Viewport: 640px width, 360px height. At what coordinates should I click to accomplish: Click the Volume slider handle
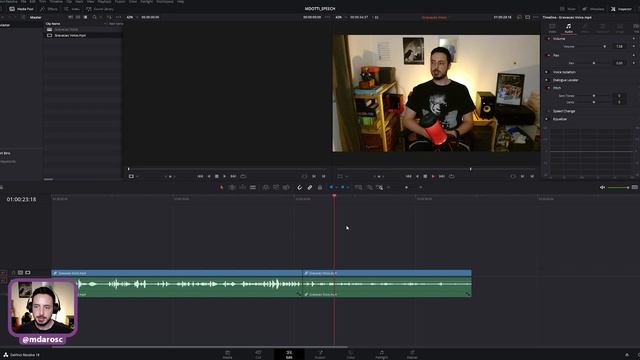(x=604, y=47)
